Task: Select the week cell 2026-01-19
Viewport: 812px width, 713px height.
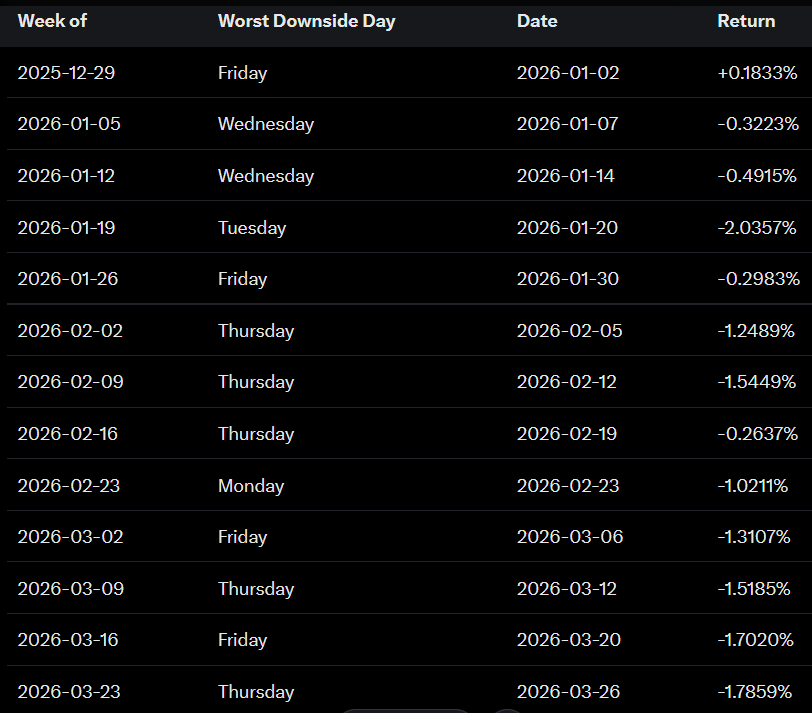Action: (66, 227)
